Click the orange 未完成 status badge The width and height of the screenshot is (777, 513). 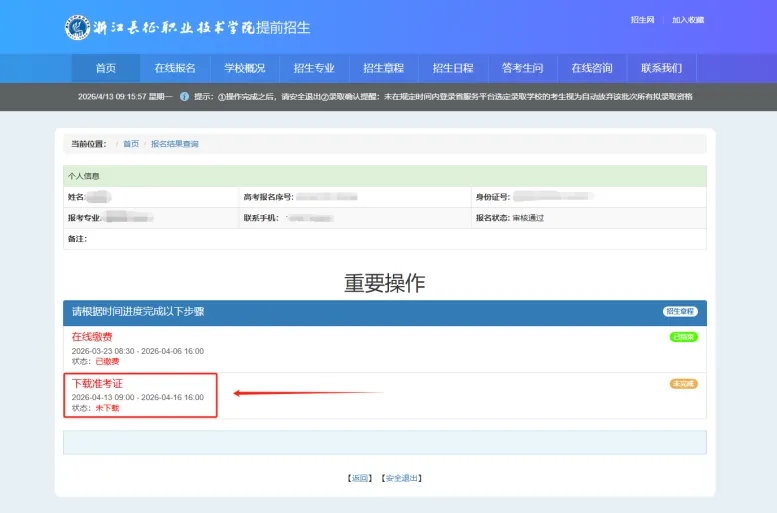(683, 383)
